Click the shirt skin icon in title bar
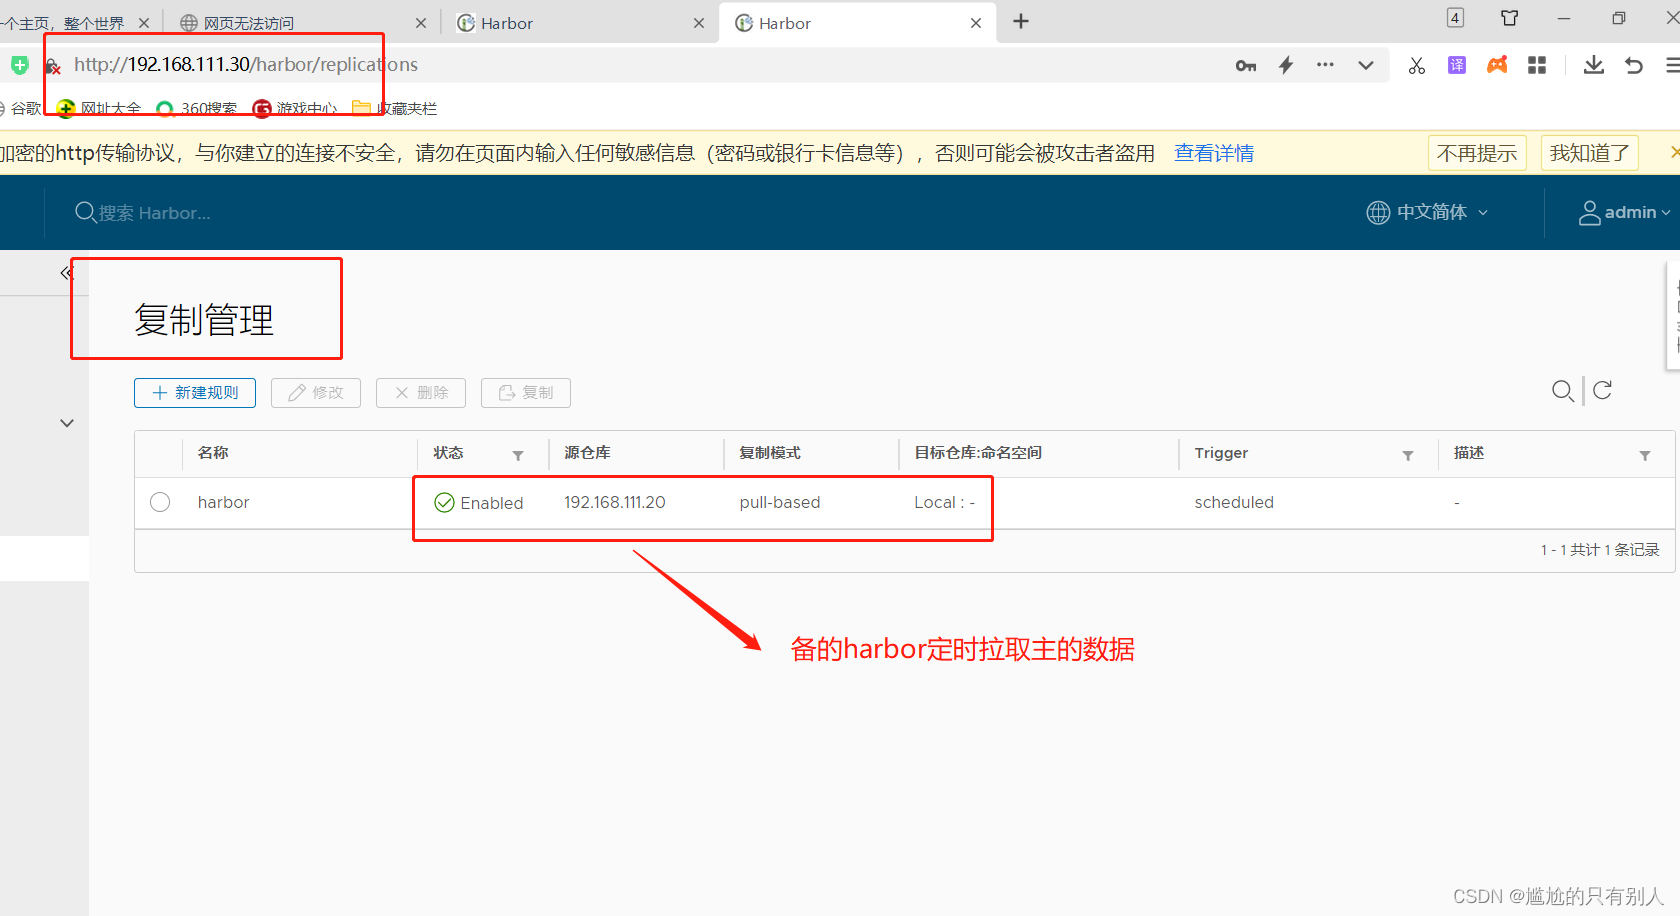Image resolution: width=1680 pixels, height=916 pixels. [1510, 18]
